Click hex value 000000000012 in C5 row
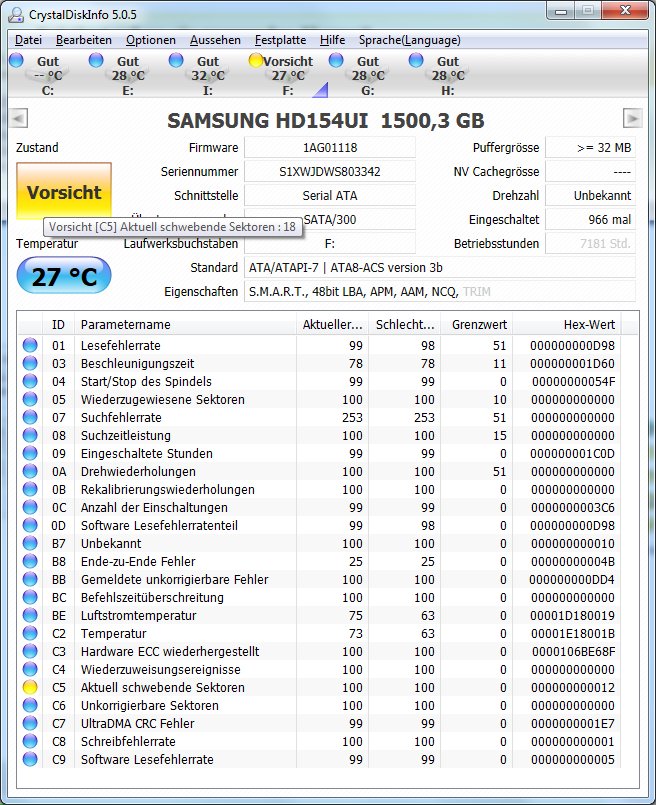Image resolution: width=656 pixels, height=805 pixels. (x=572, y=687)
